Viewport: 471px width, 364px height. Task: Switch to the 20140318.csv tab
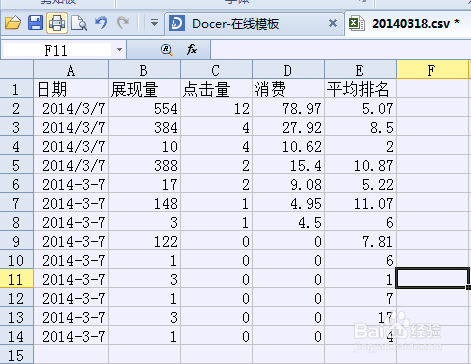tap(411, 24)
